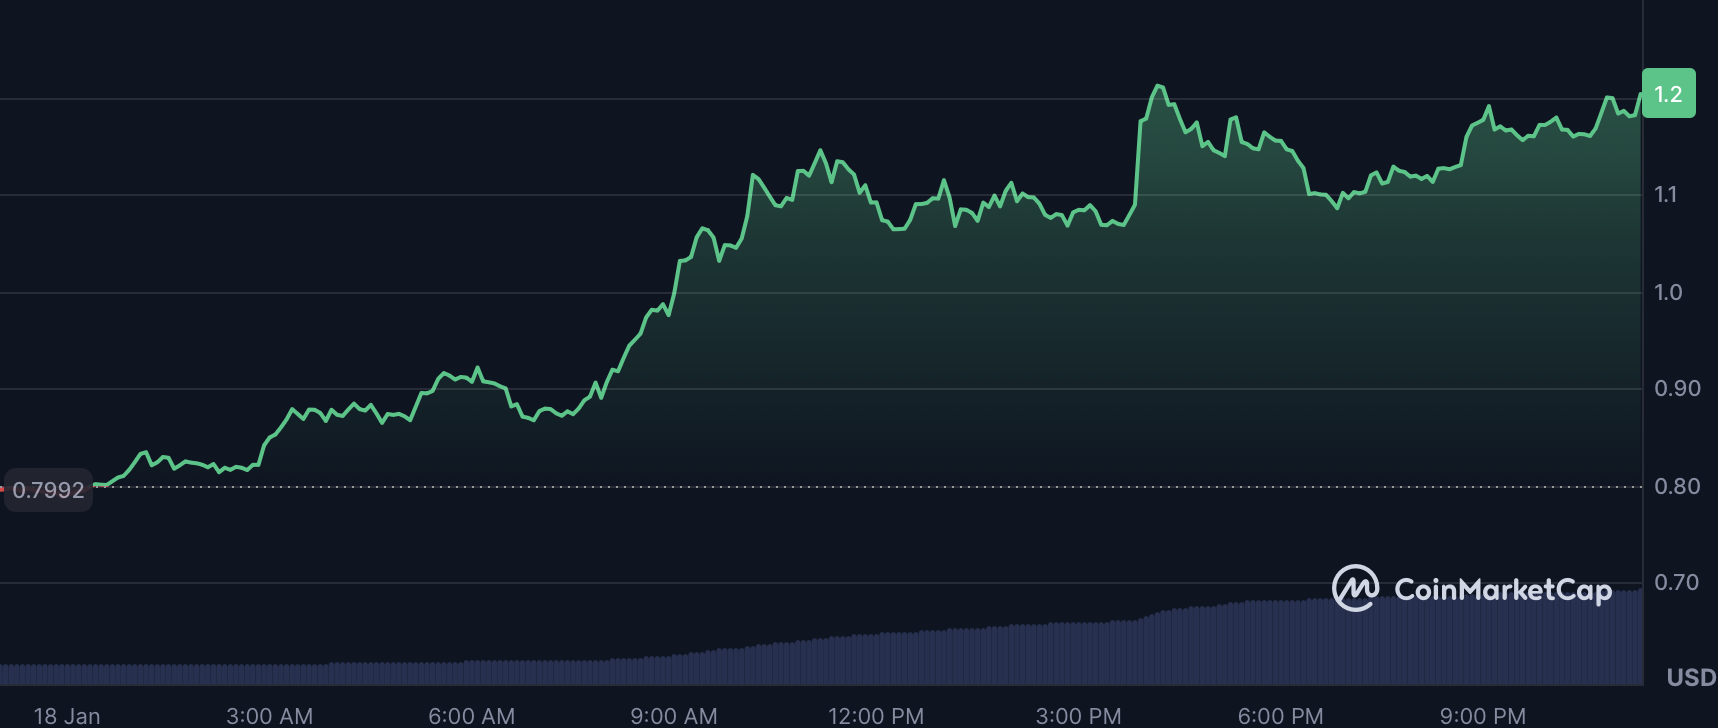Click the CoinMarketCap watermark text
Screen dimensions: 1718x728
coord(1502,590)
